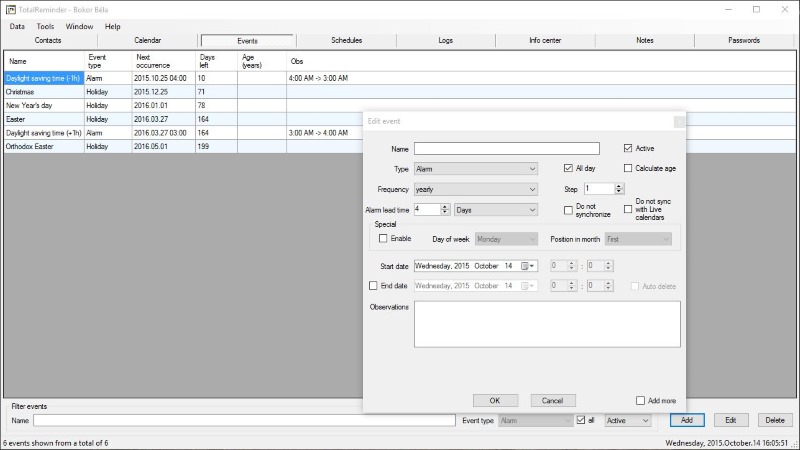The image size is (800, 450).
Task: Switch to the Passwords tab
Action: [744, 40]
